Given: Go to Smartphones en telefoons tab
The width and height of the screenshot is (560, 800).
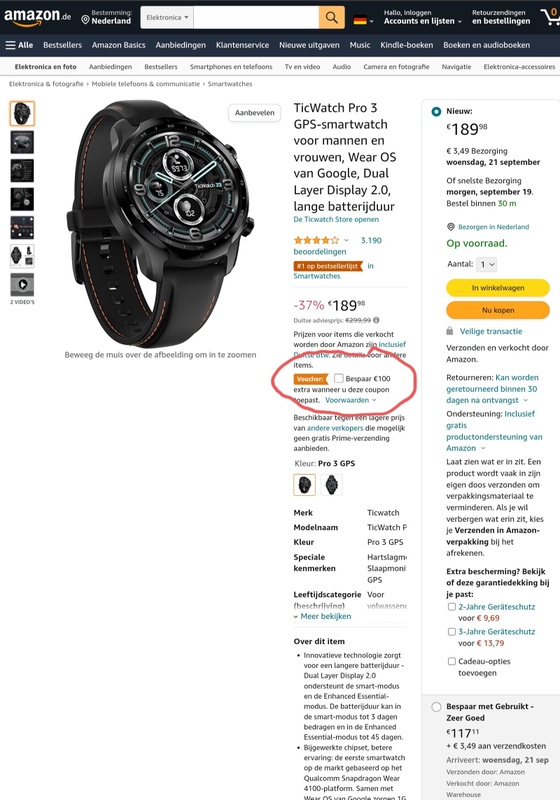Looking at the screenshot, I should [231, 66].
